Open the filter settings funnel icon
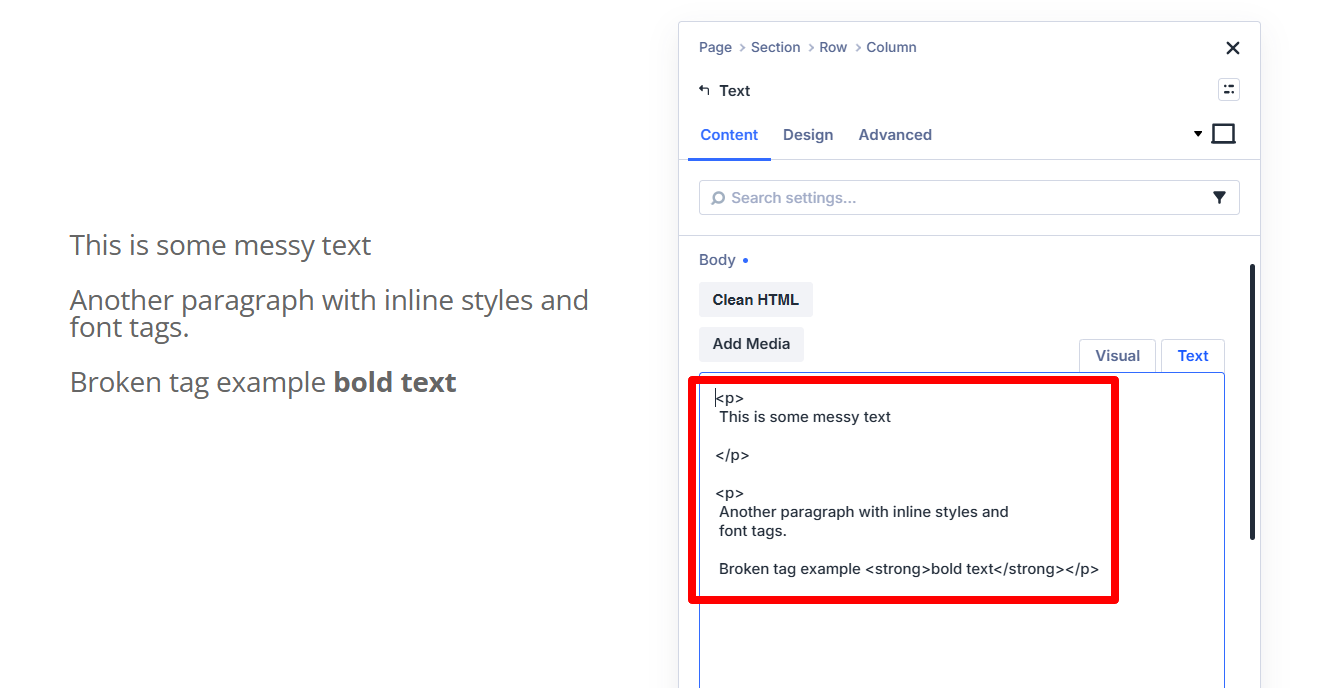The height and width of the screenshot is (688, 1338). click(1219, 198)
